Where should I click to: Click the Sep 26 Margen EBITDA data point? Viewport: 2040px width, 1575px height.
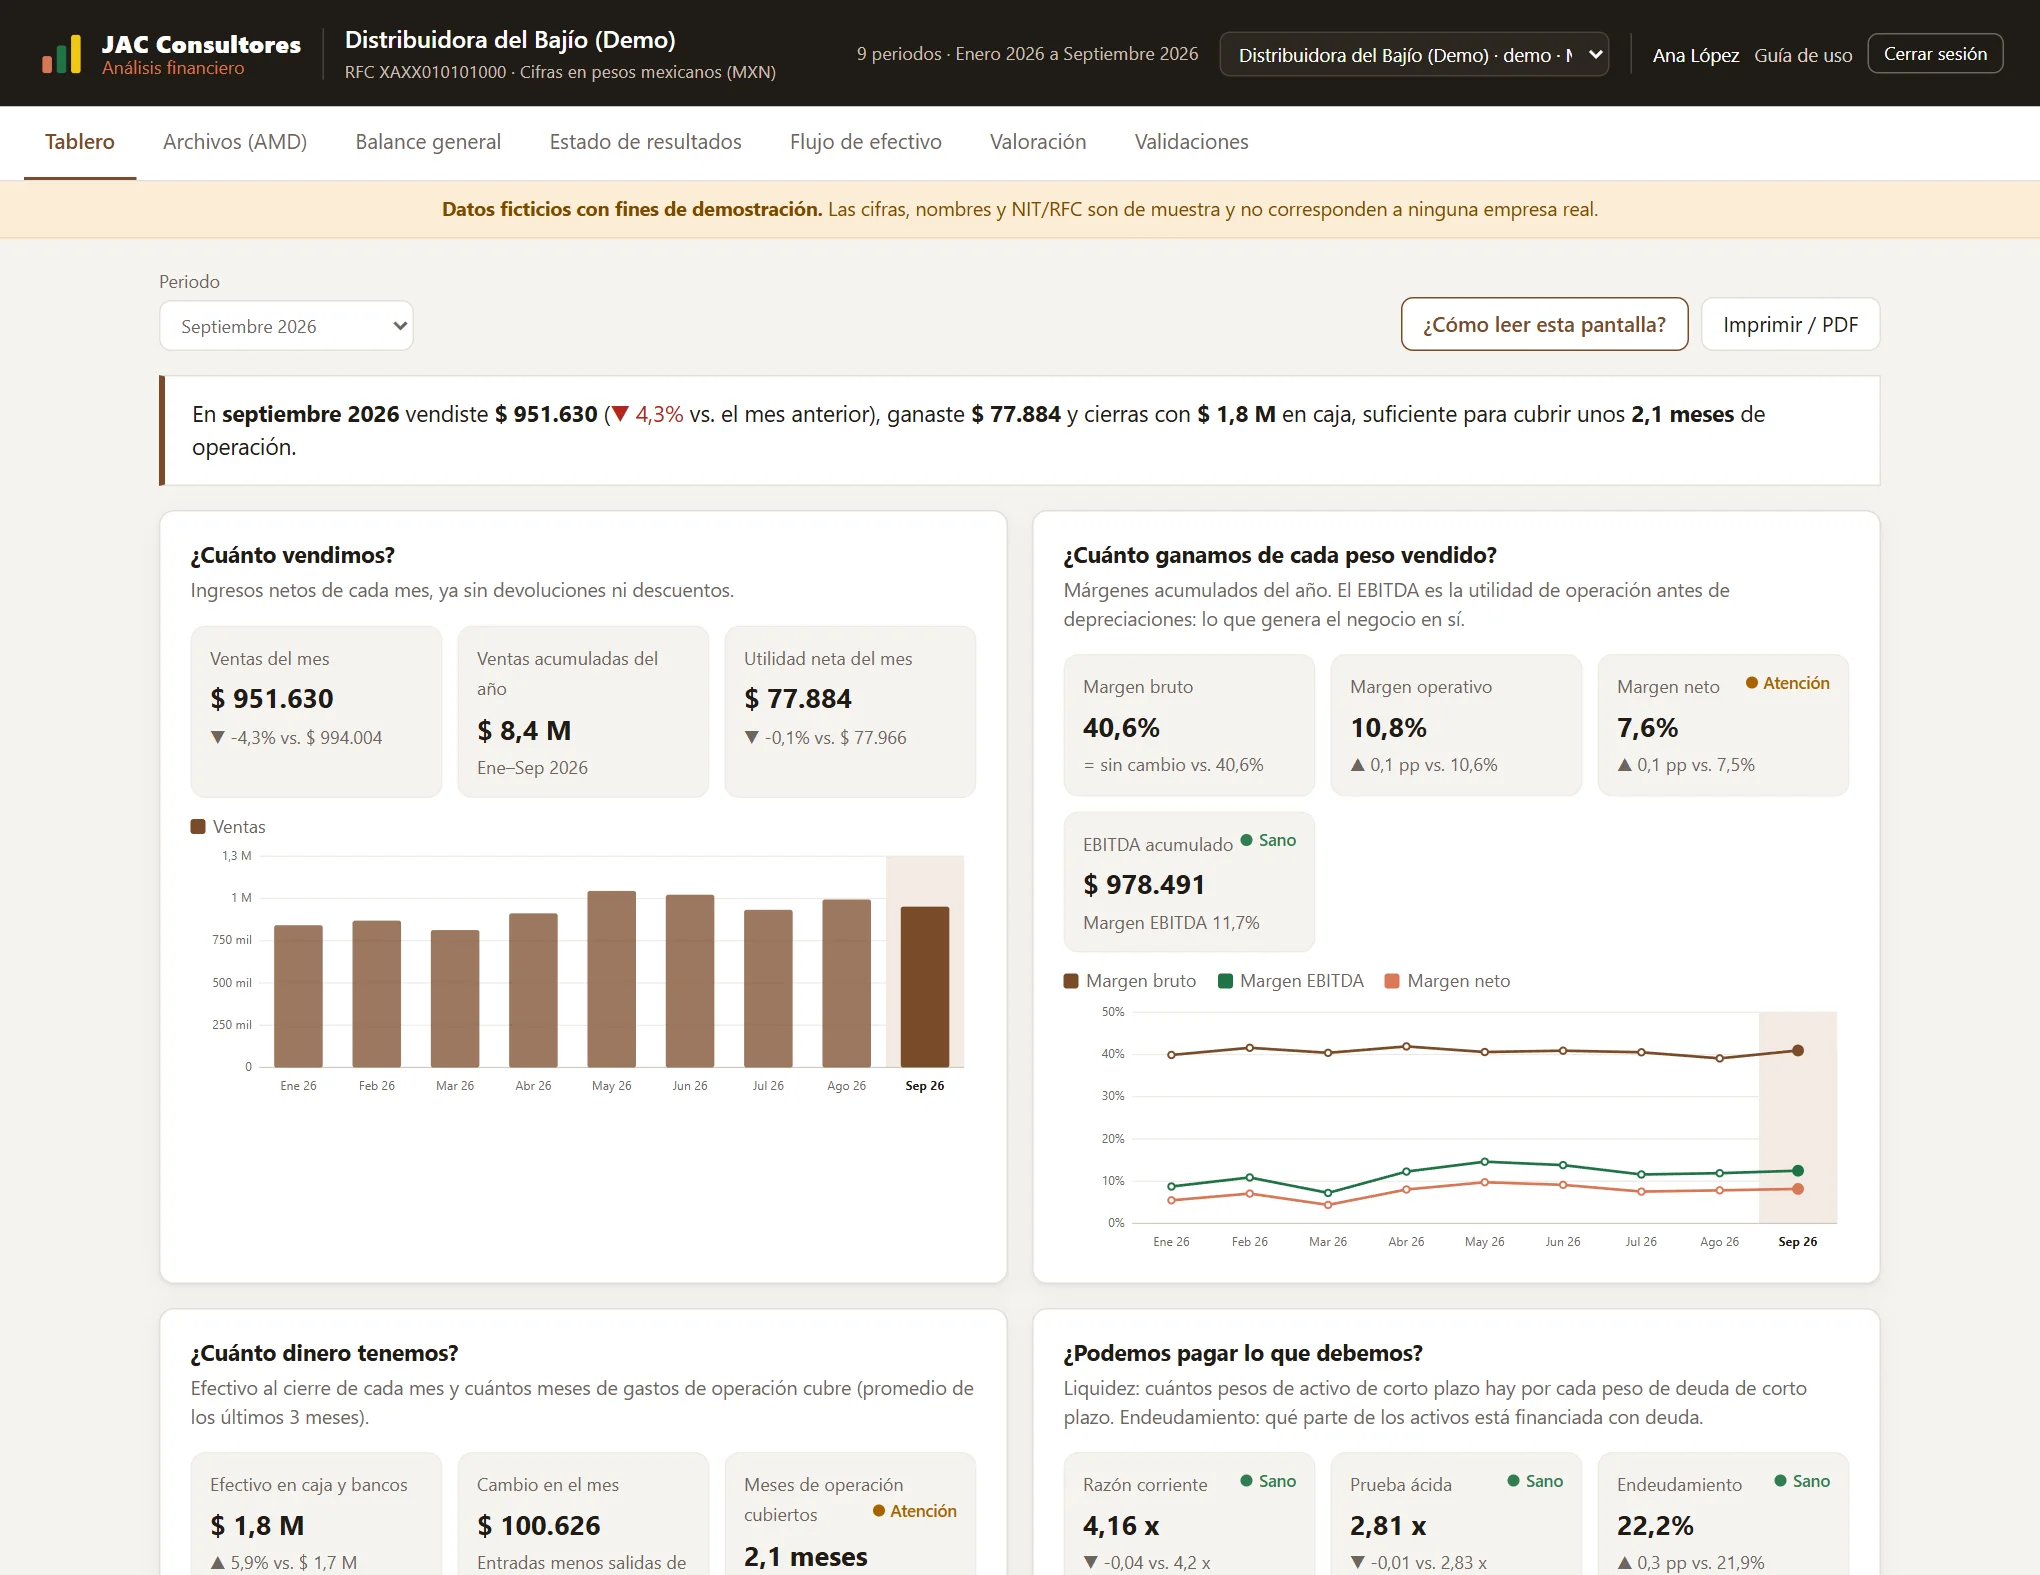coord(1798,1171)
